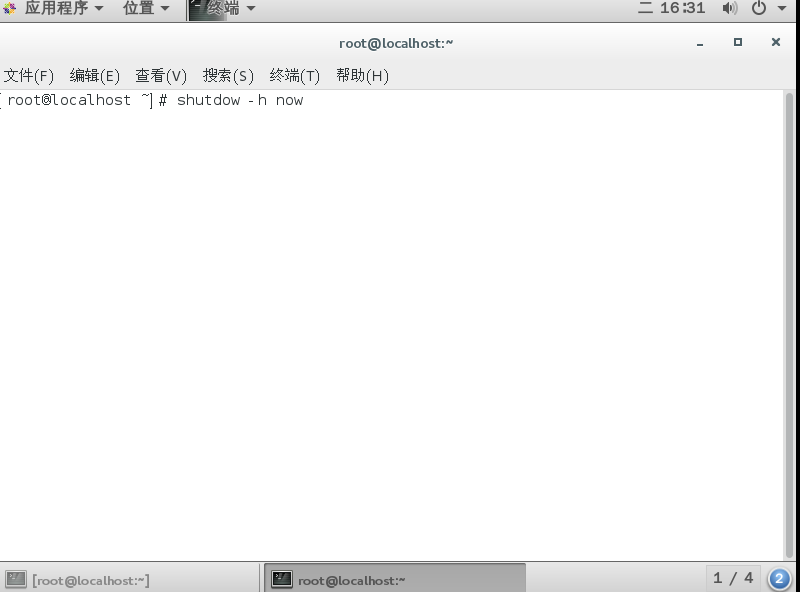Open the 搜索(S) menu

(x=228, y=76)
